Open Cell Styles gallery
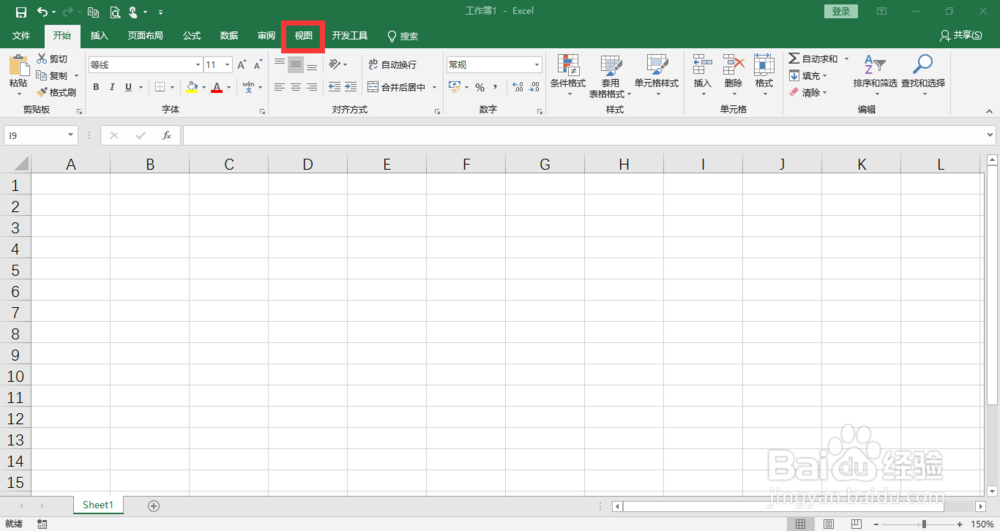Image resolution: width=1000 pixels, height=531 pixels. [x=656, y=75]
